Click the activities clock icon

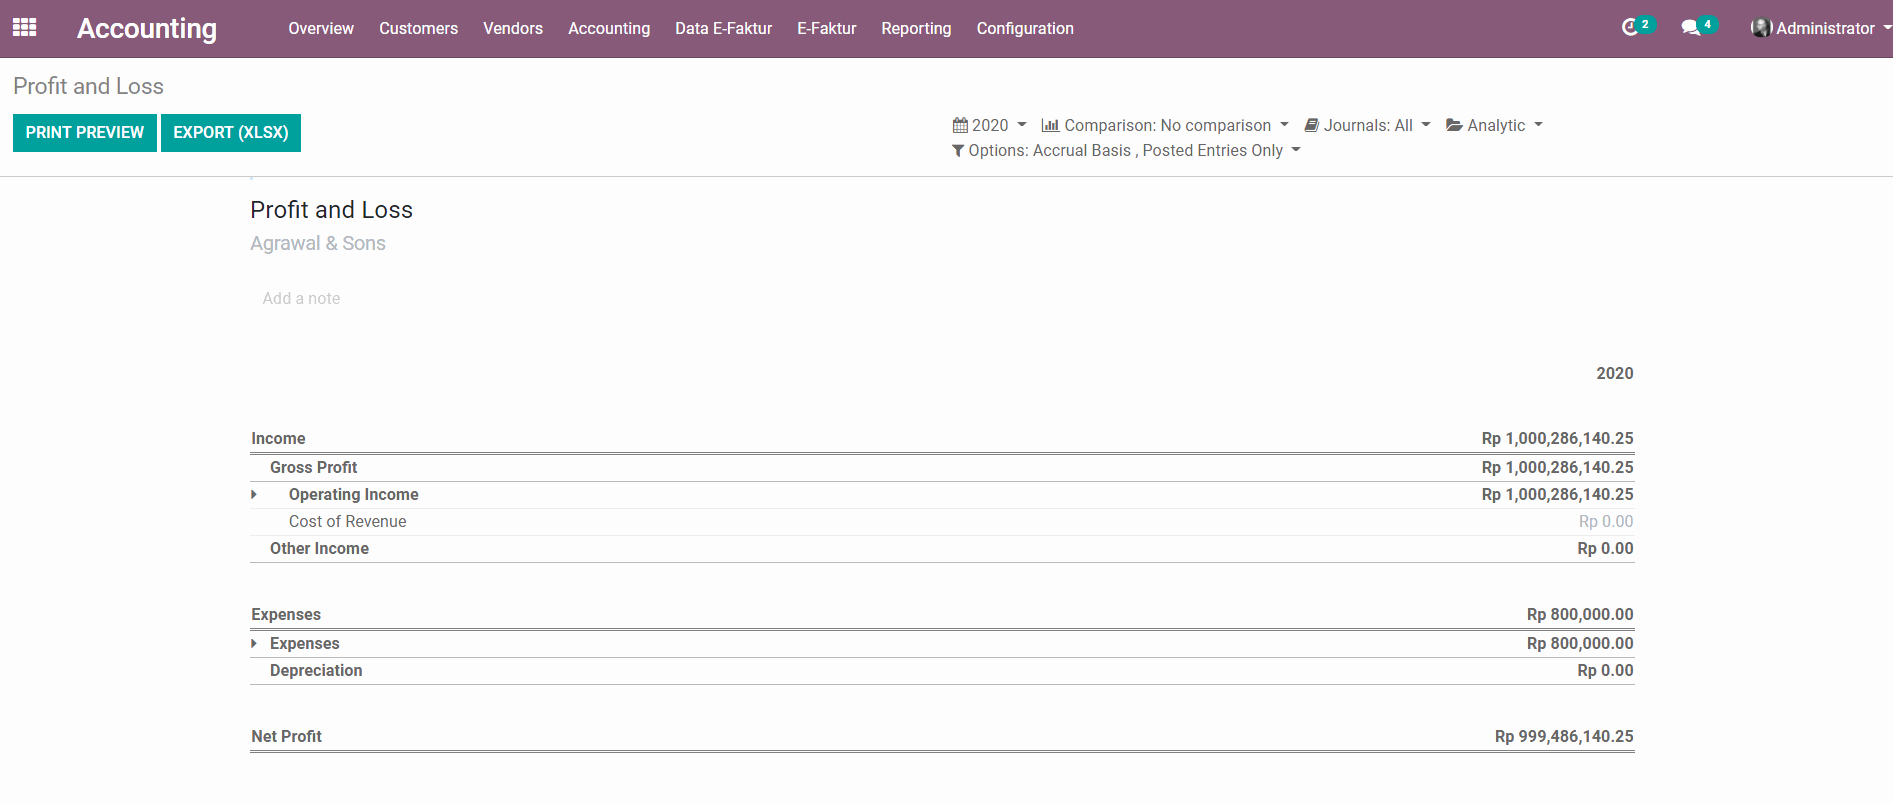coord(1630,28)
